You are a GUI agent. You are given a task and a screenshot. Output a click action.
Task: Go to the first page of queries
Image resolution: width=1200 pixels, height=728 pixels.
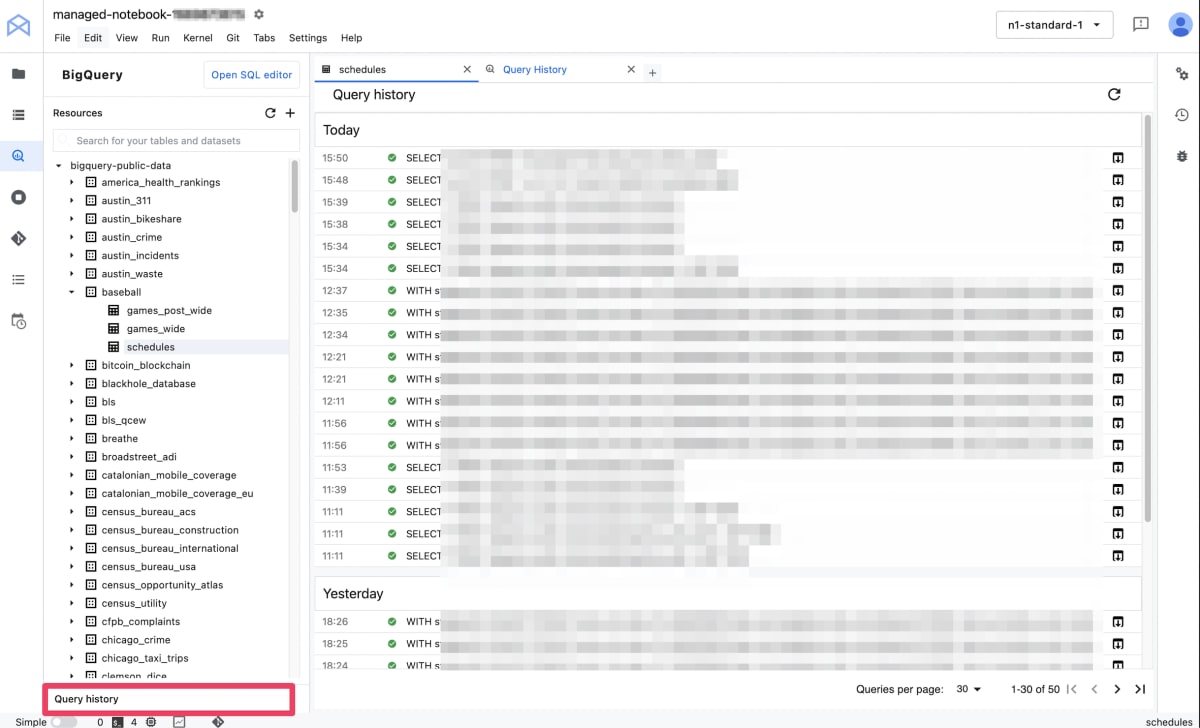[x=1072, y=689]
